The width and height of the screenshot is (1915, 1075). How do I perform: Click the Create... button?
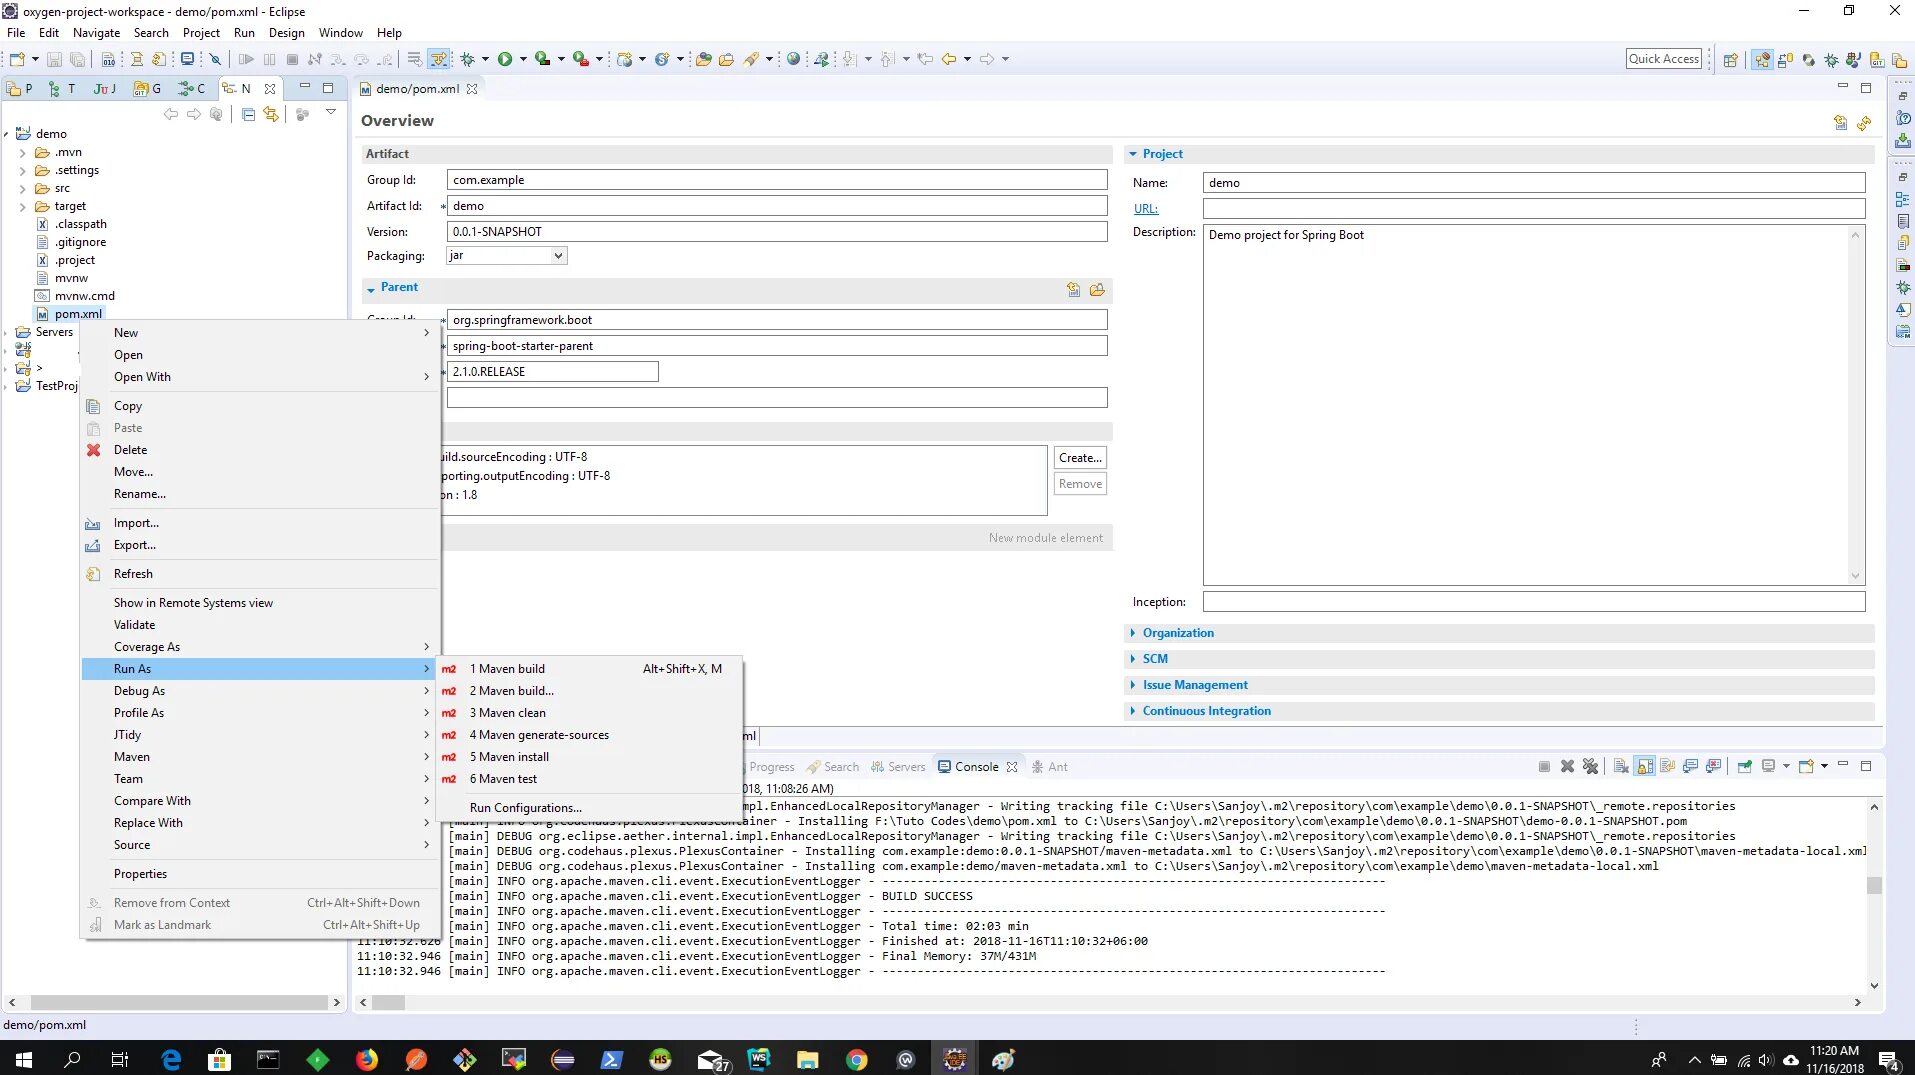pyautogui.click(x=1080, y=458)
